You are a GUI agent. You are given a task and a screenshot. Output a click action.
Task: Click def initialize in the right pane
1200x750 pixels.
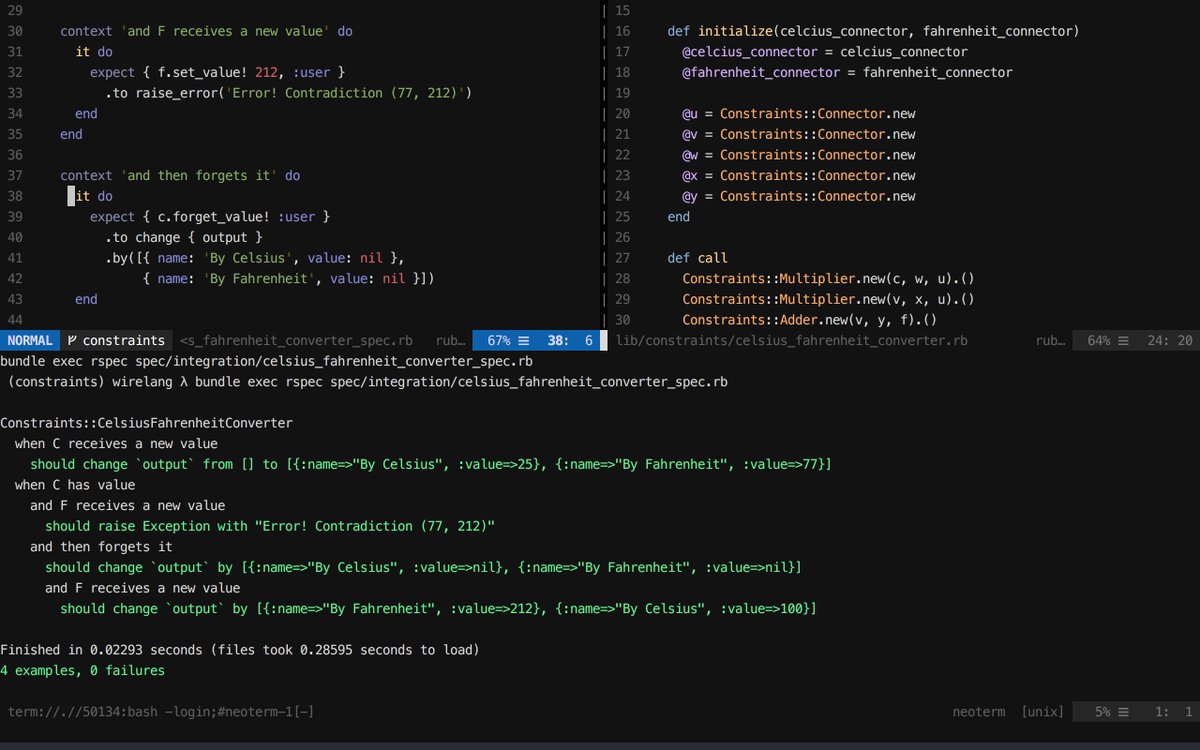pyautogui.click(x=722, y=32)
